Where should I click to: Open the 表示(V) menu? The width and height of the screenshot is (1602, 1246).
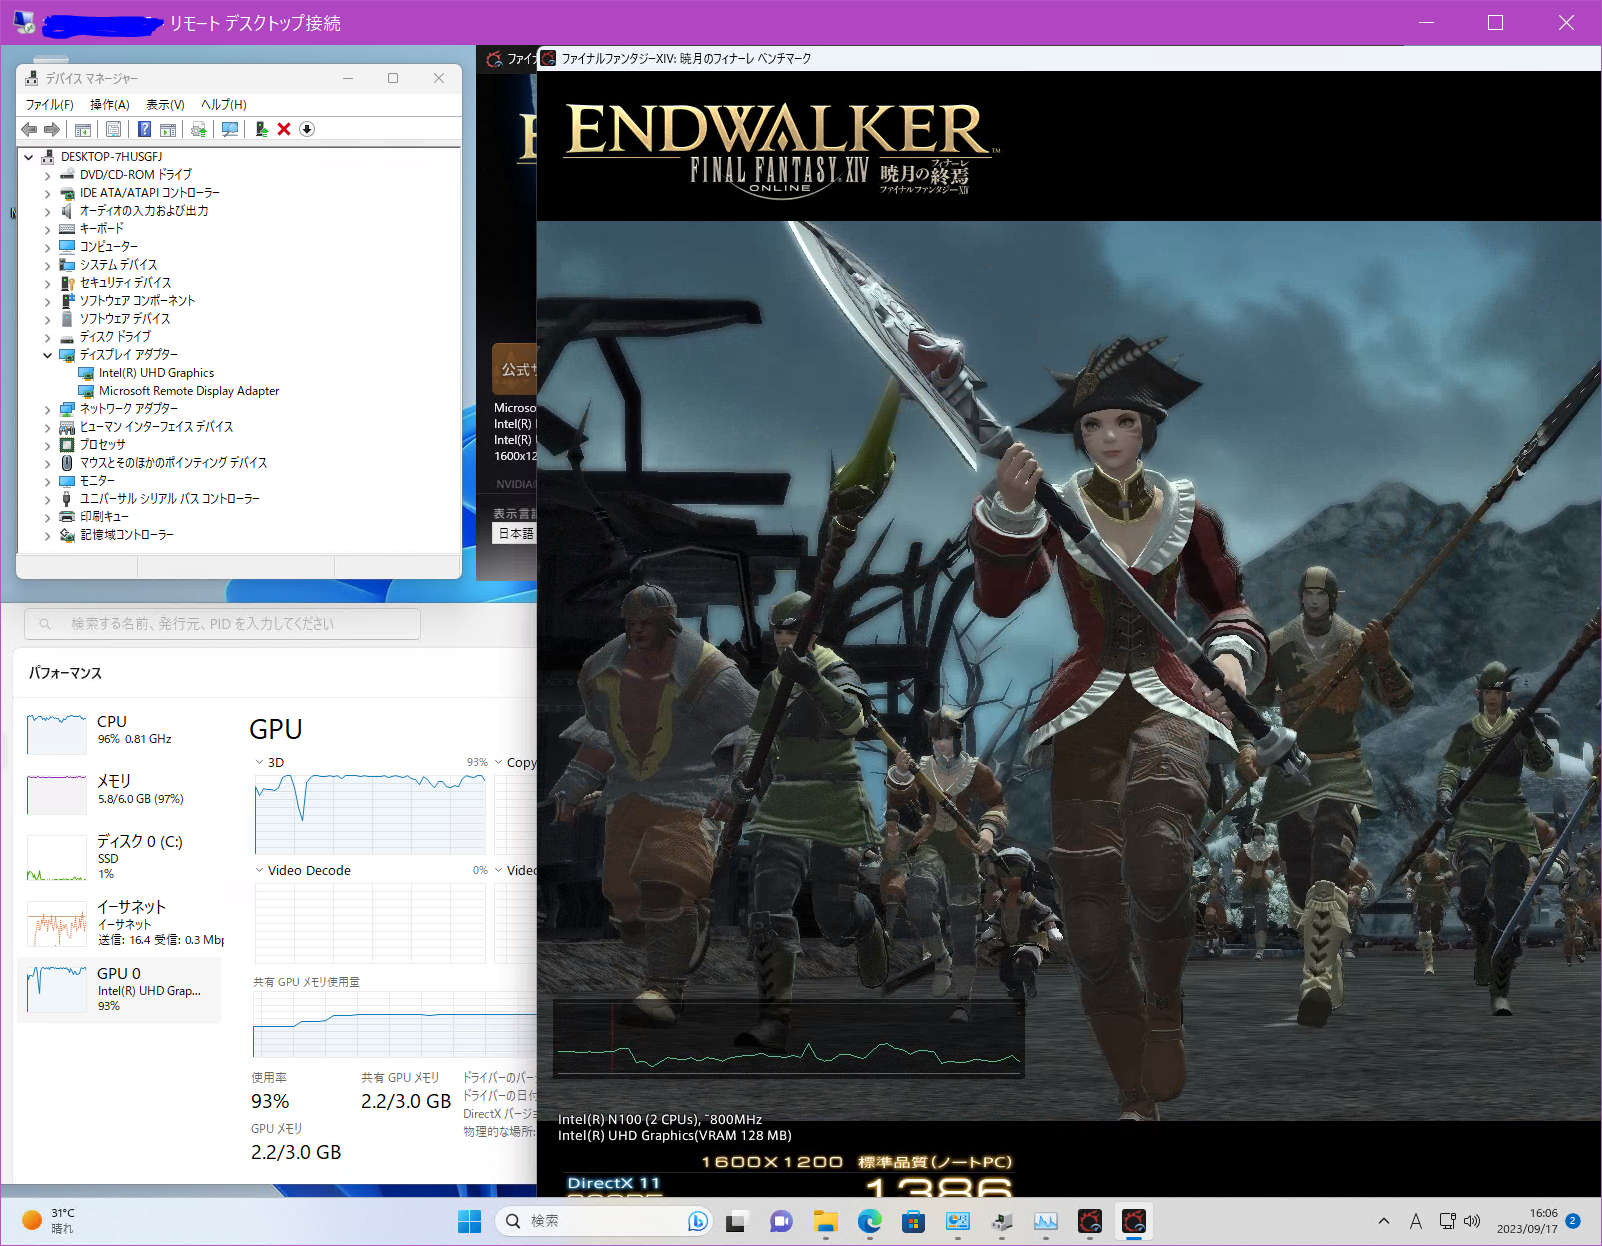point(165,104)
